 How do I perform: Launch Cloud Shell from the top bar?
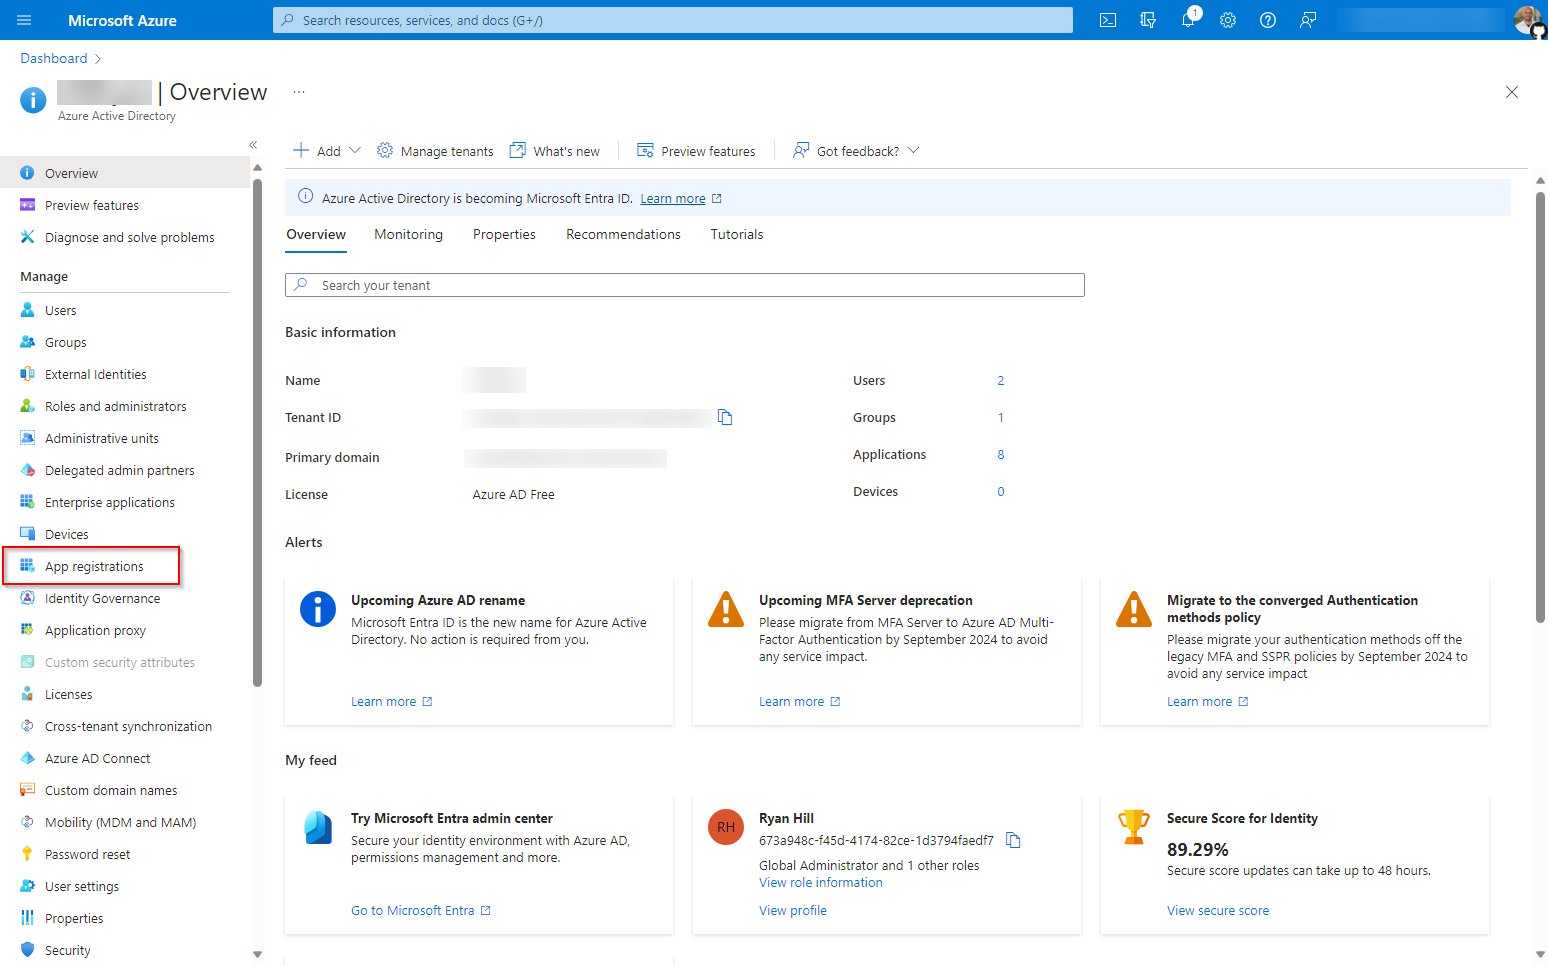[1107, 19]
